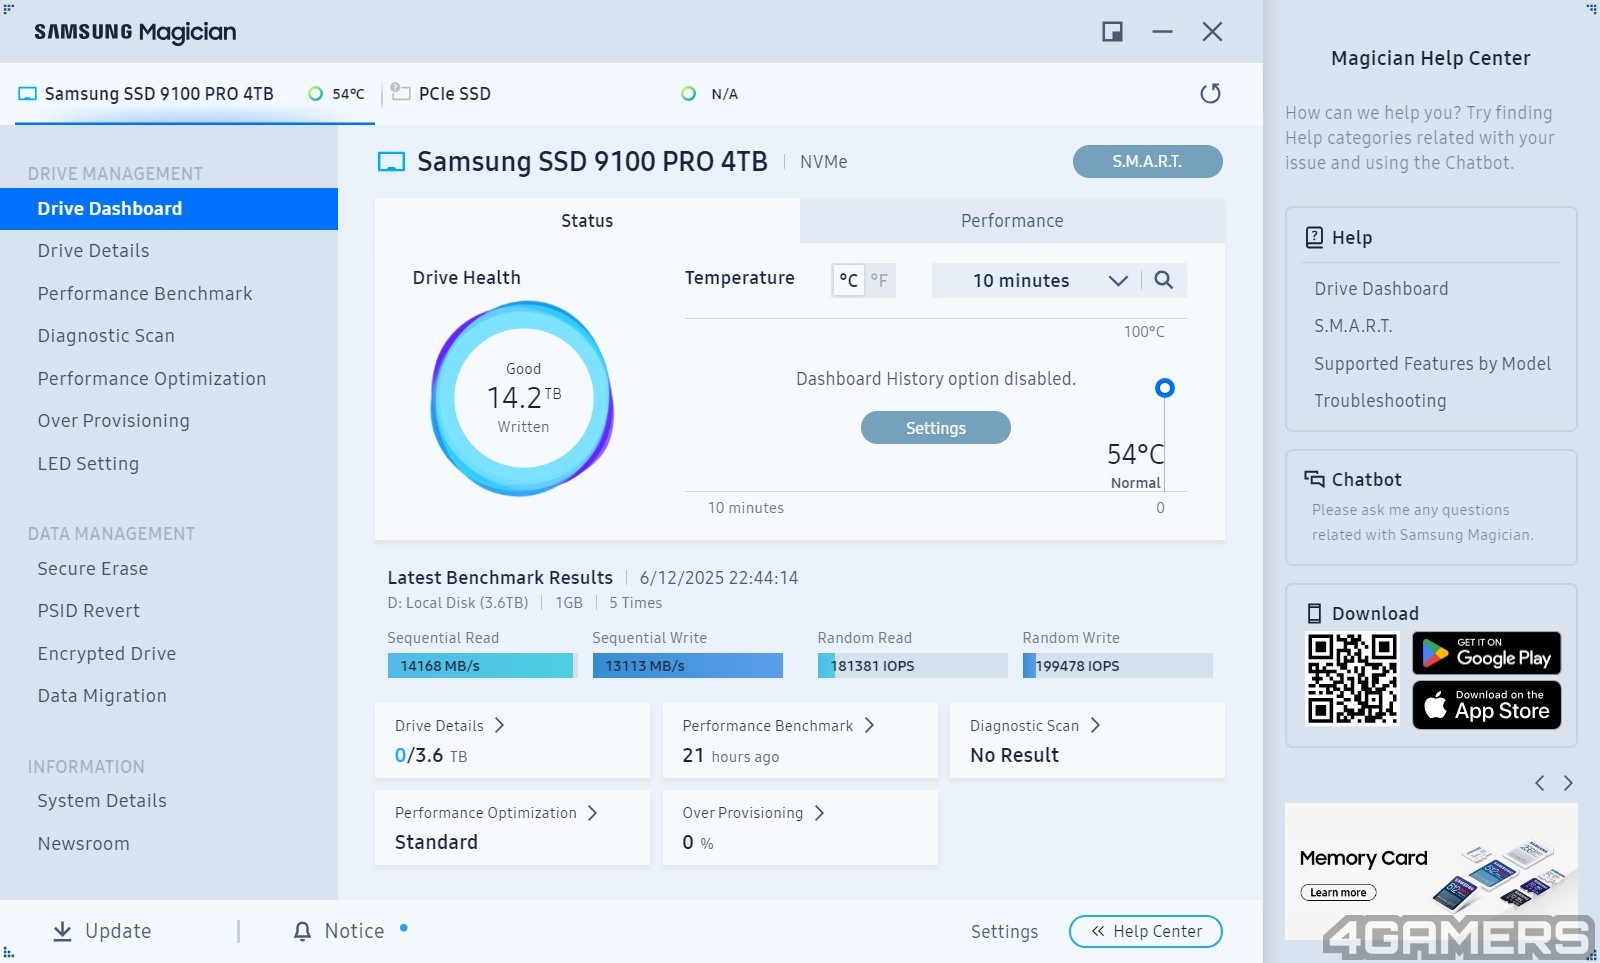Click the Update download arrow icon
Screen dimensions: 1600x963
point(62,931)
